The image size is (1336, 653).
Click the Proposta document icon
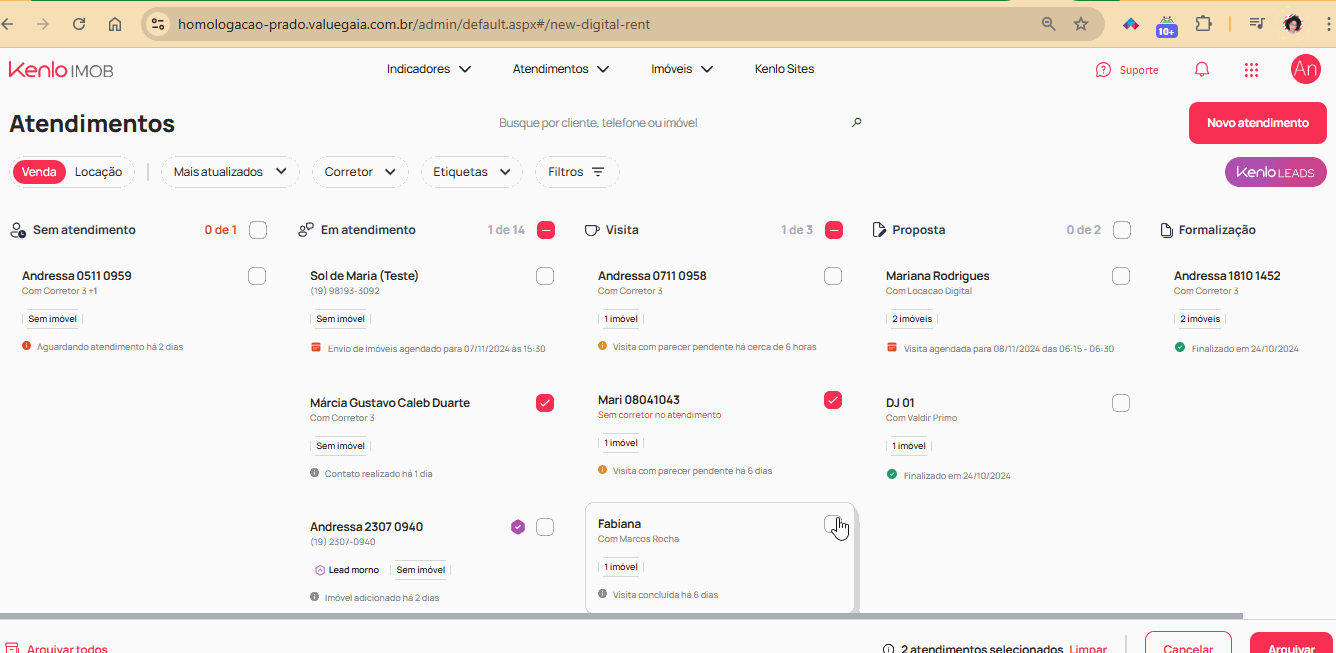click(879, 230)
